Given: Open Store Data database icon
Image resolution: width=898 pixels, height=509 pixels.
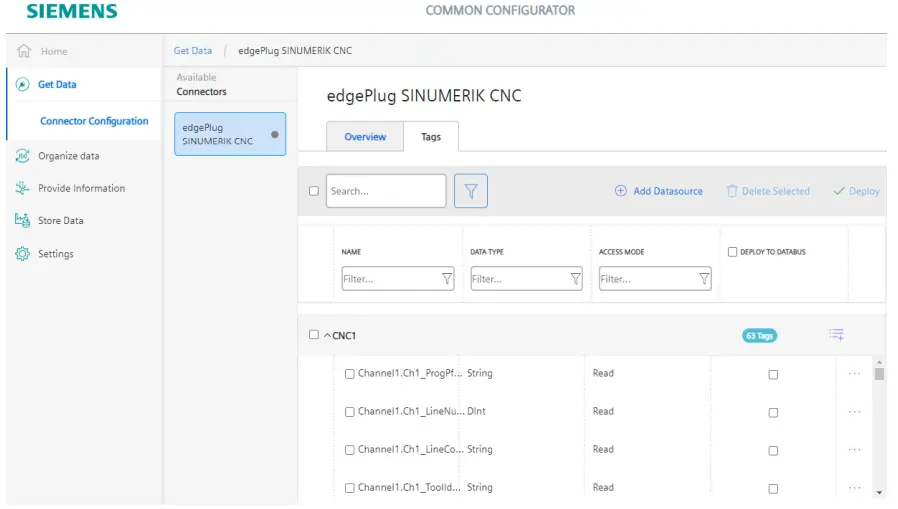Looking at the screenshot, I should click(x=23, y=220).
